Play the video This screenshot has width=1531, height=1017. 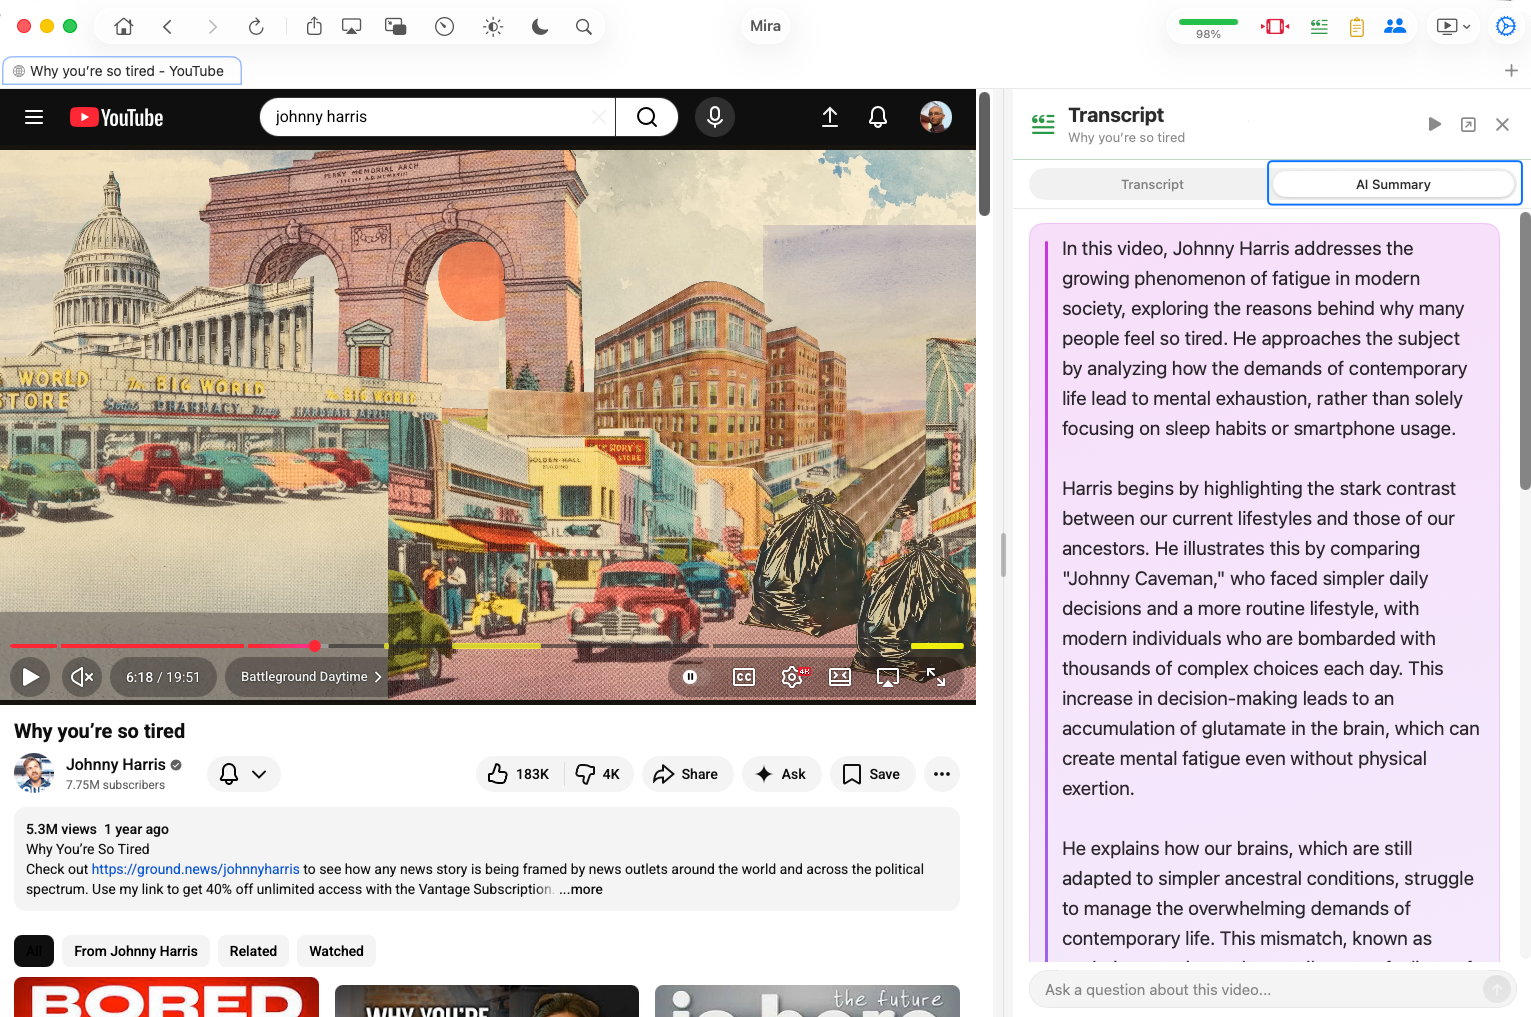click(31, 677)
